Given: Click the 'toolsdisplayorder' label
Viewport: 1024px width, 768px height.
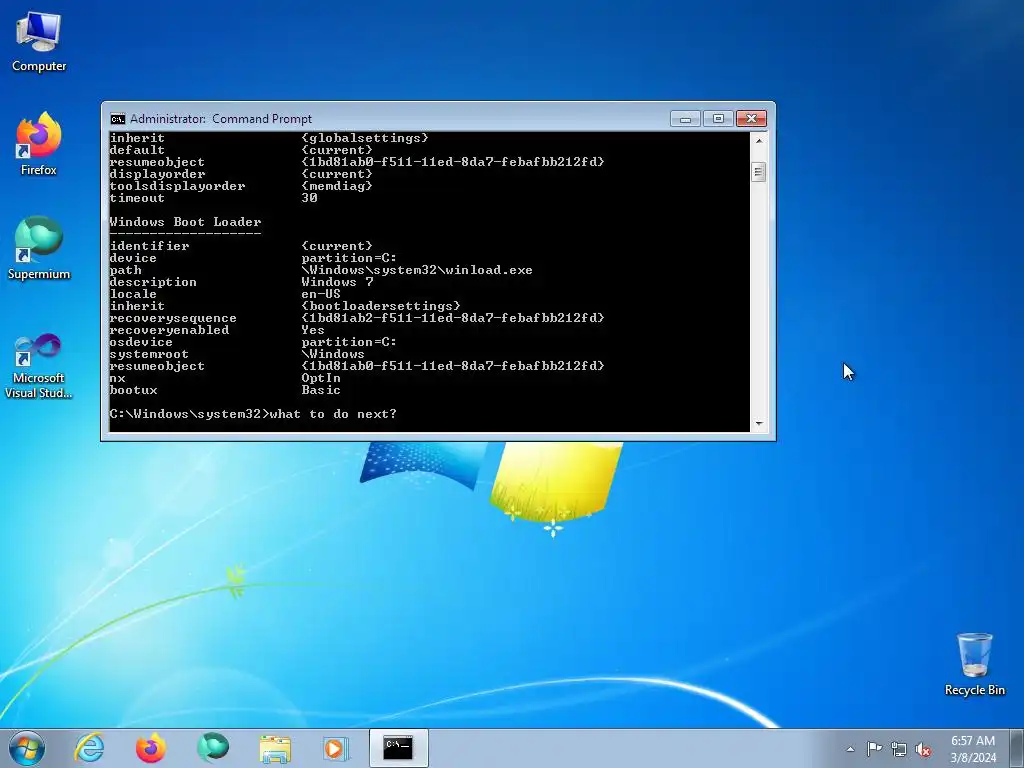Looking at the screenshot, I should (178, 186).
